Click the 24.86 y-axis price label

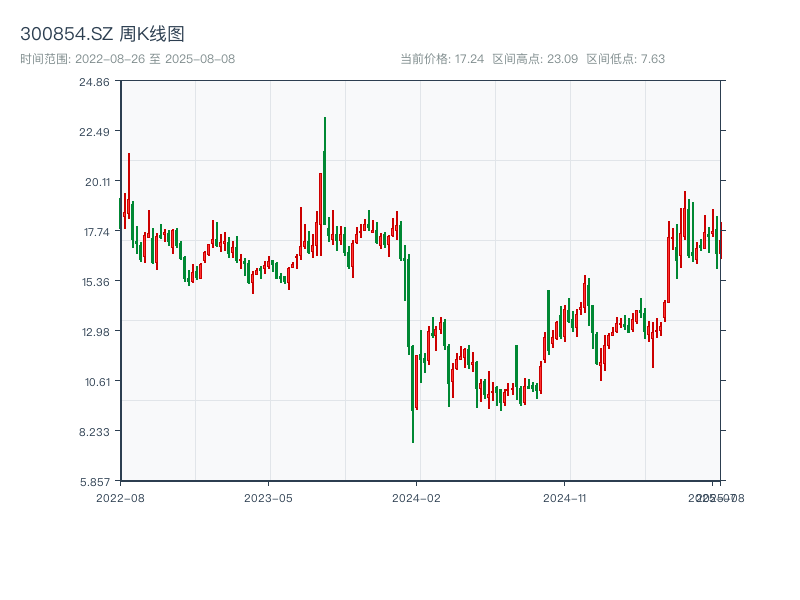click(95, 82)
